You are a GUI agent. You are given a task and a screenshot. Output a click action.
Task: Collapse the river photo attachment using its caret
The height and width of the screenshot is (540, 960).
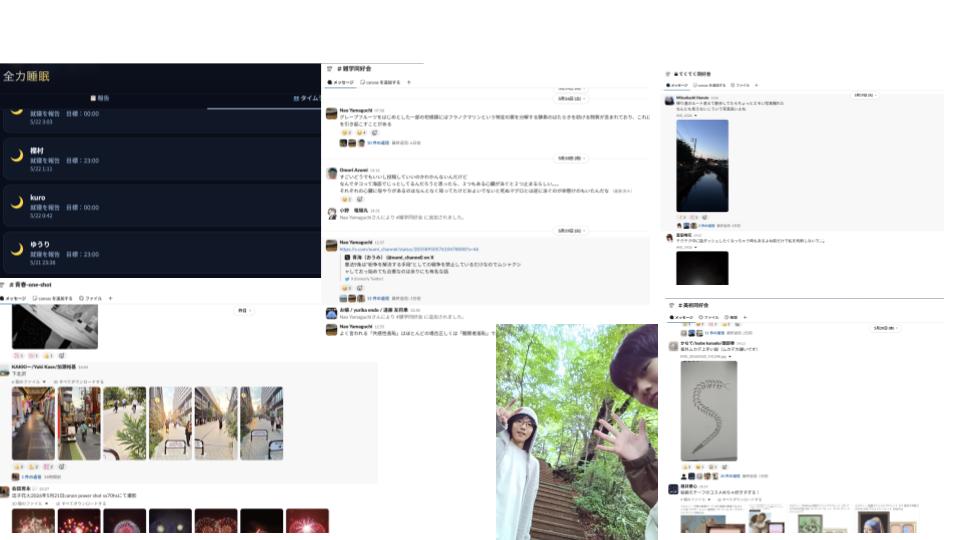coord(696,116)
